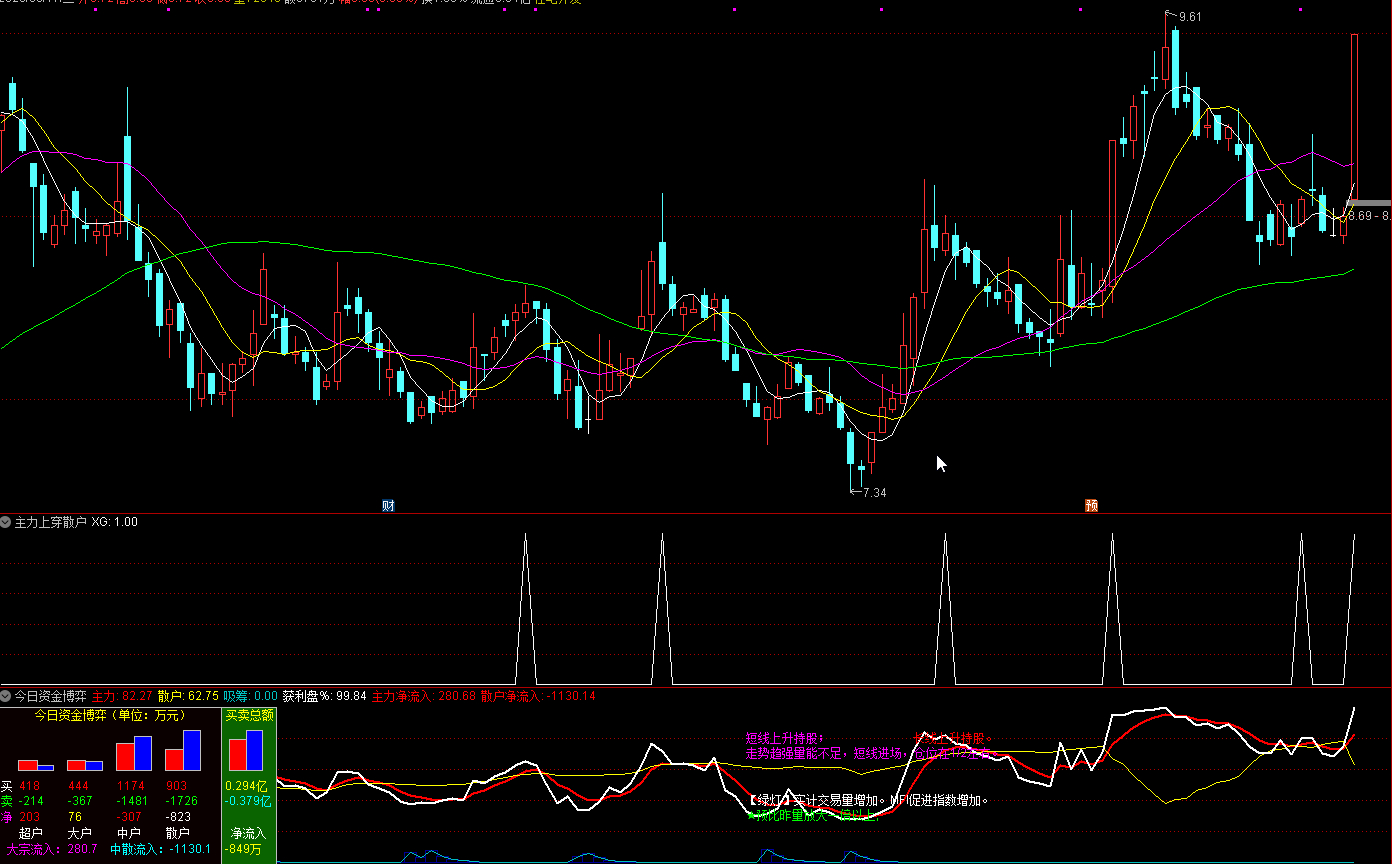Collapse the 今日资金博弈 indicator panel arrow
Screen dimensions: 1392x864
tap(6, 695)
